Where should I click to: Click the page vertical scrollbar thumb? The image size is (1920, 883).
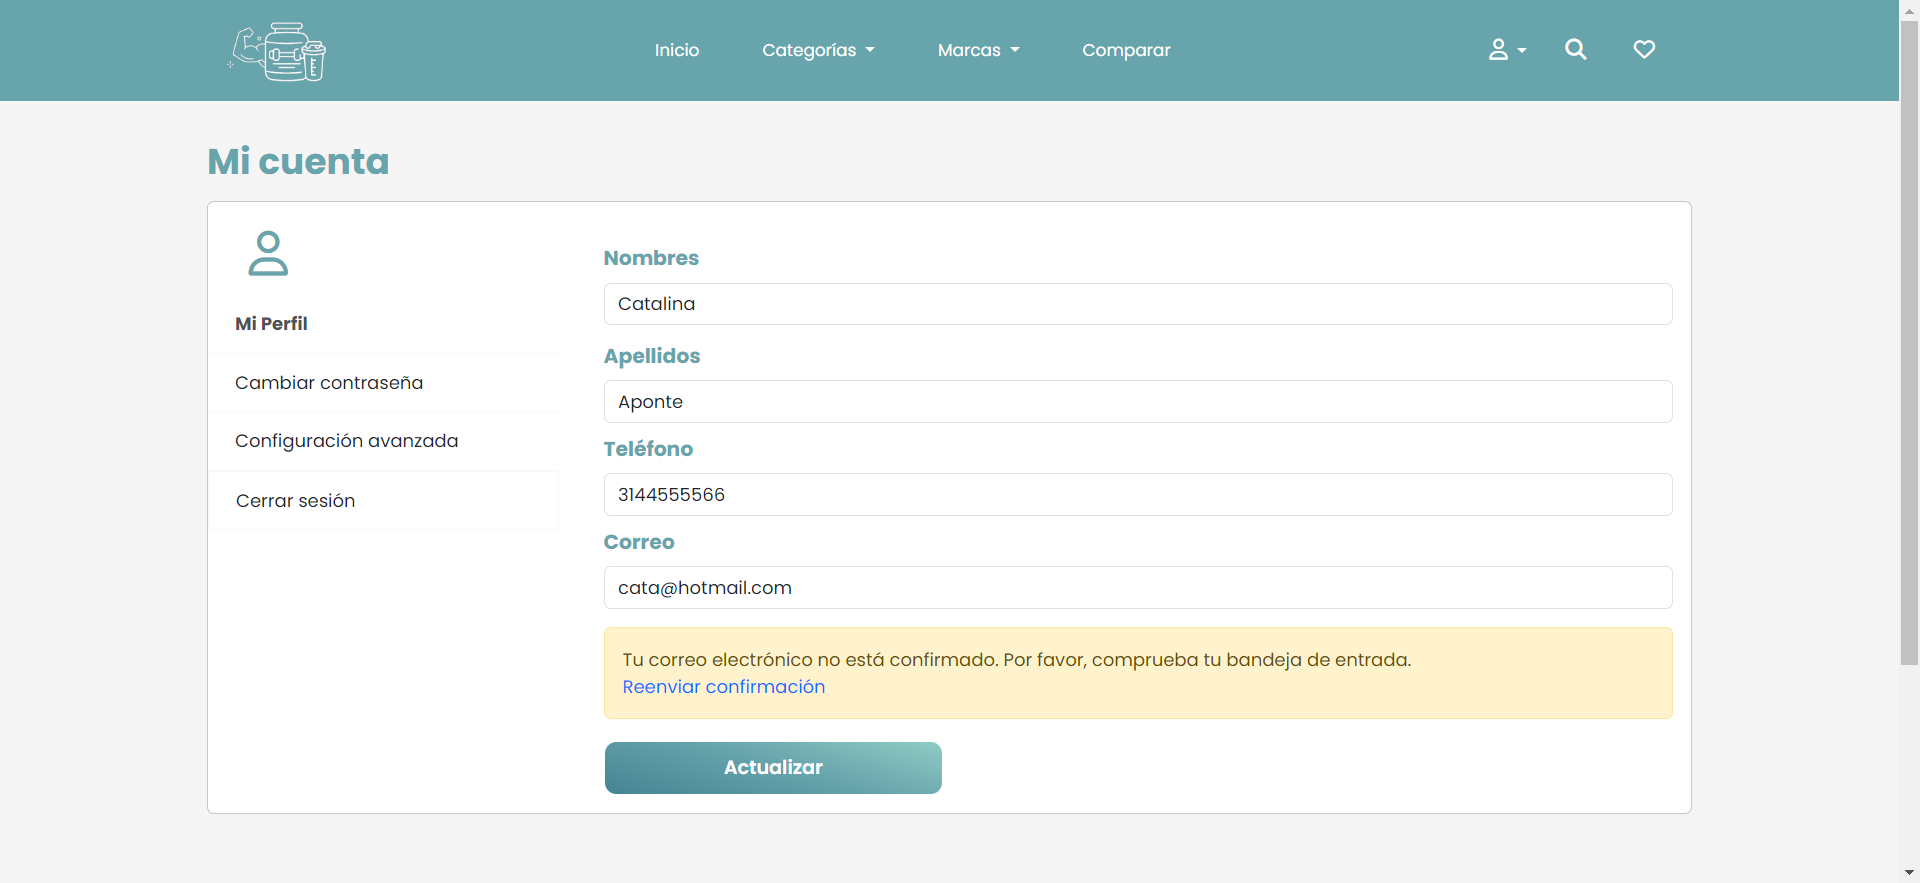[1910, 342]
